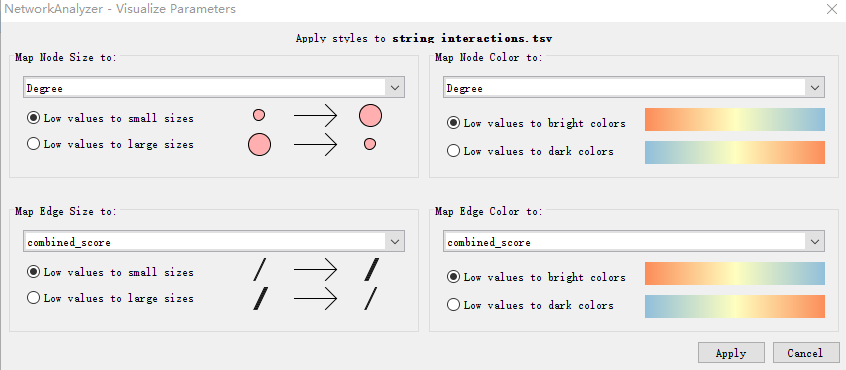Expand Map Edge Color combined_score dropdown
Image resolution: width=846 pixels, height=370 pixels.
(633, 242)
